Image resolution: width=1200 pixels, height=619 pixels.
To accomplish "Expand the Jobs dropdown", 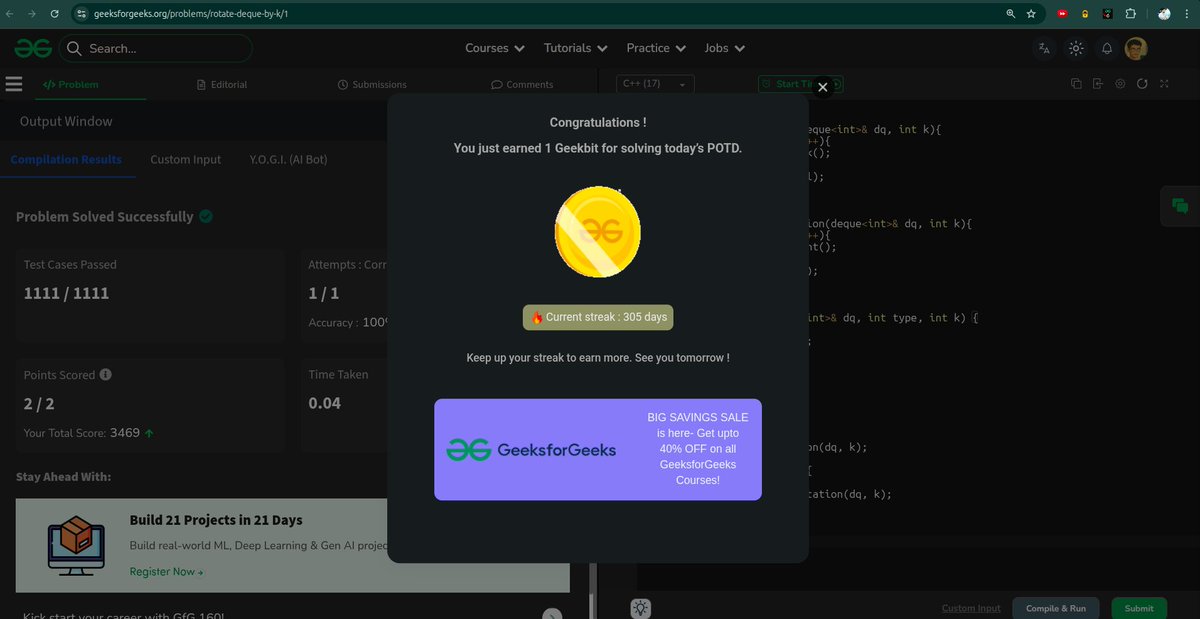I will [725, 48].
